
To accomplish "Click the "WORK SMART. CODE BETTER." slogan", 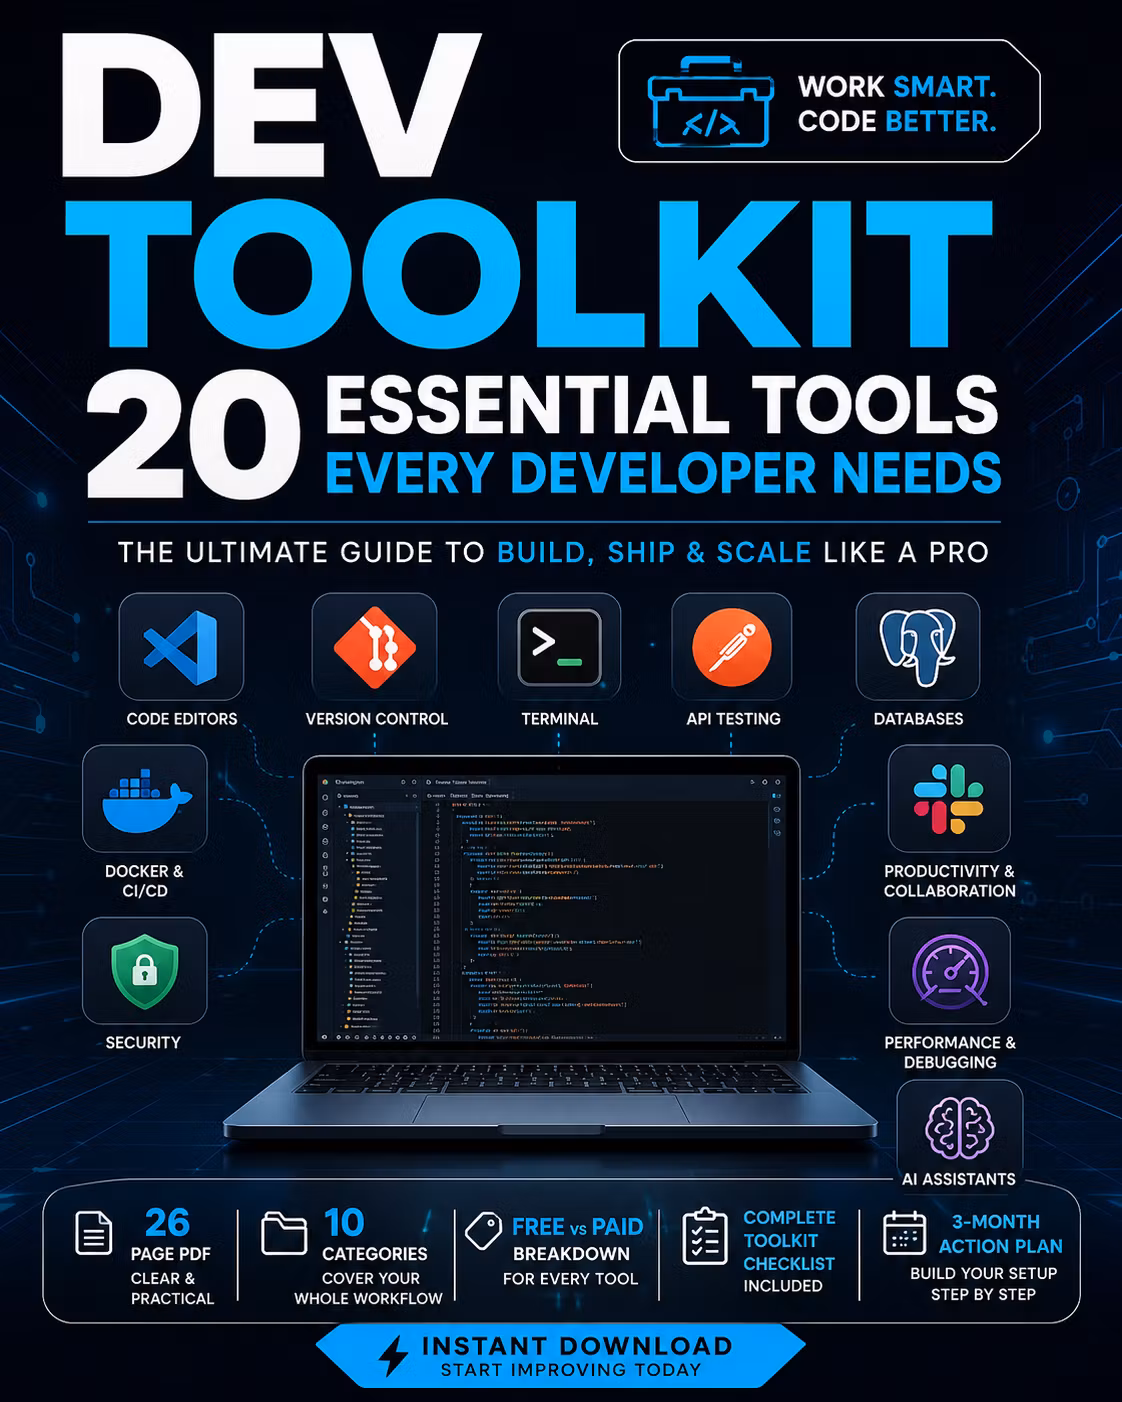I will 897,104.
